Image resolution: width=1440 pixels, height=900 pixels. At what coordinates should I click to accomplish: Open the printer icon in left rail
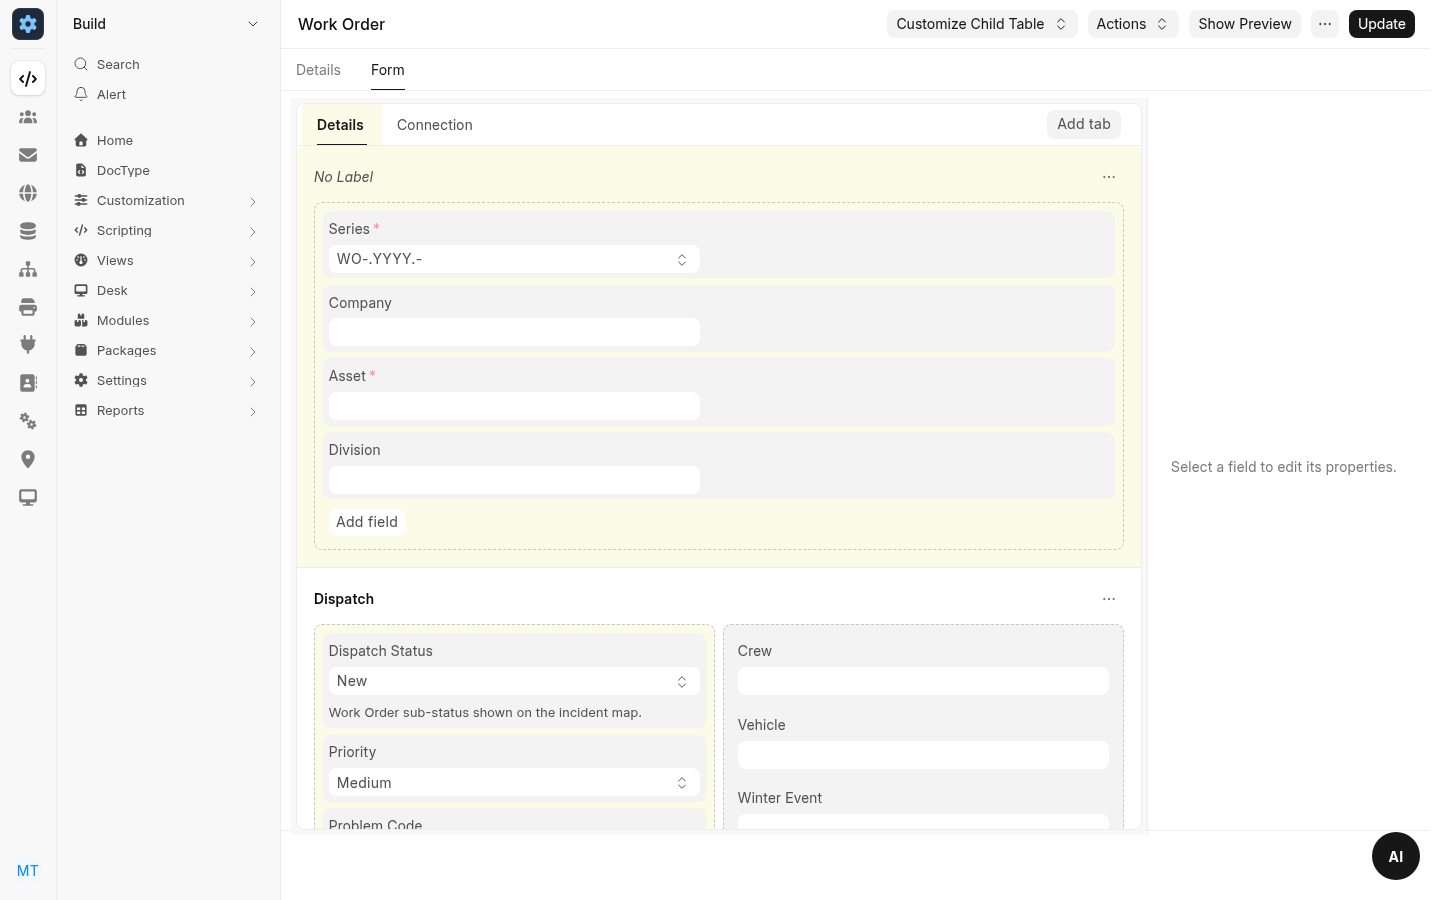click(28, 307)
